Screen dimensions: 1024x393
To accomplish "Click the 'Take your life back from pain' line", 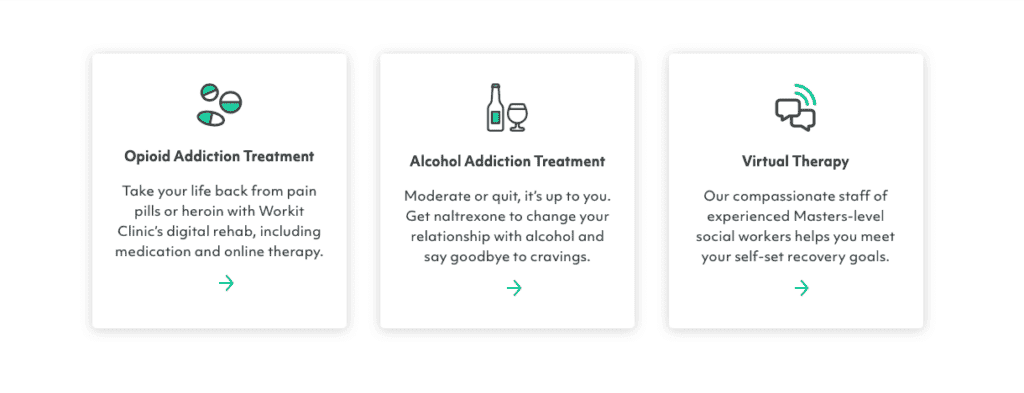I will tap(219, 191).
